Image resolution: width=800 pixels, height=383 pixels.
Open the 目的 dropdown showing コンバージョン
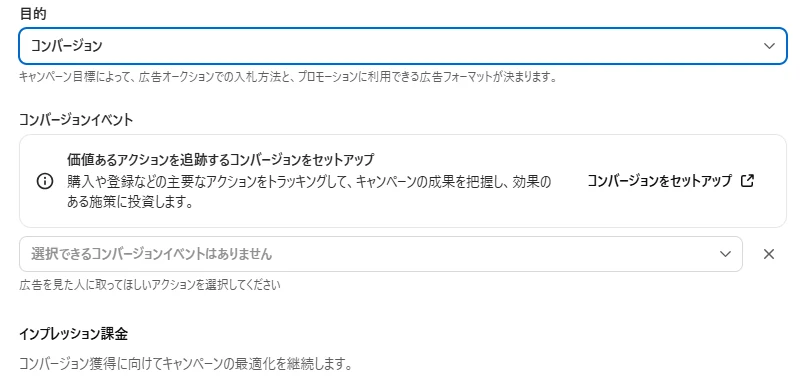(x=403, y=46)
